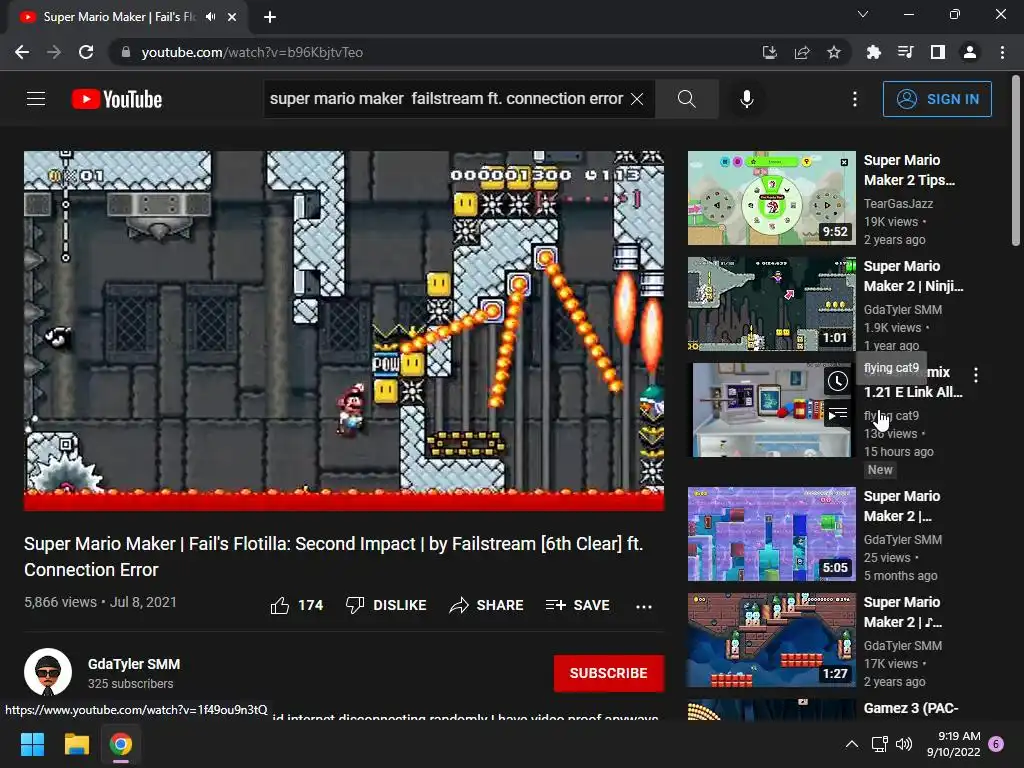Screen dimensions: 1024x768
Task: Click inside the video player
Action: (x=344, y=331)
